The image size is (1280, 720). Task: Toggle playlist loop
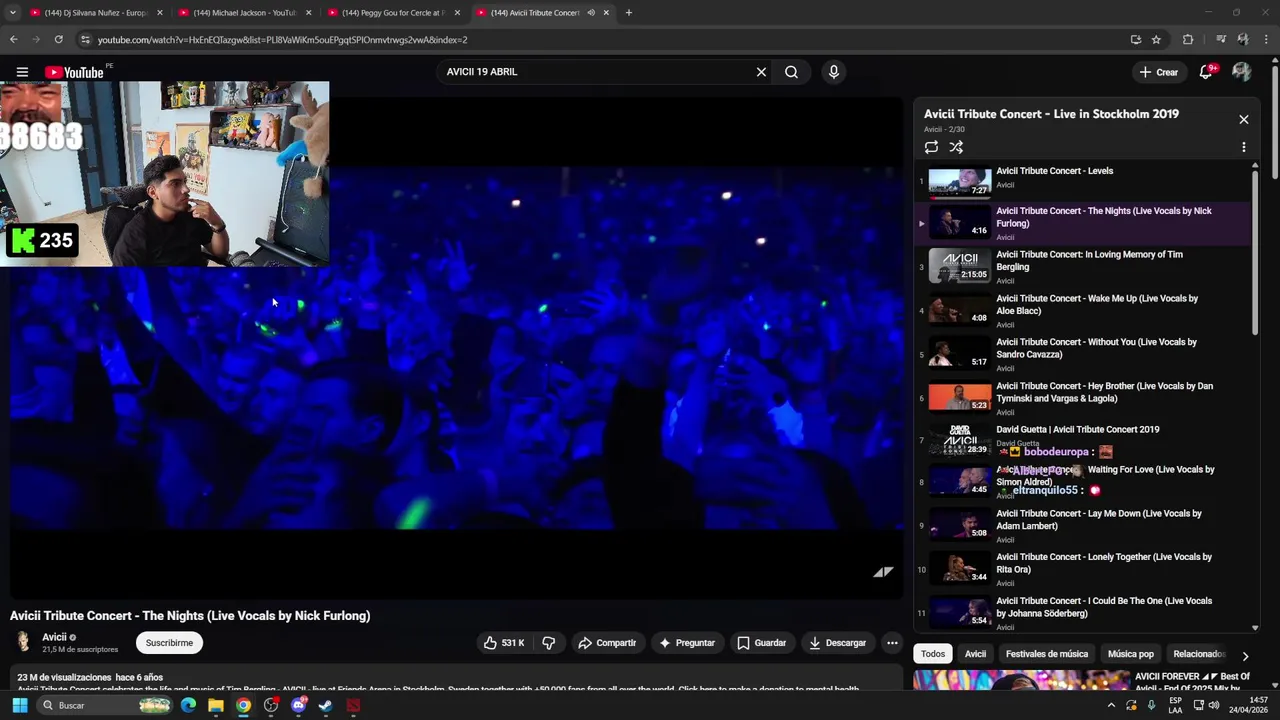tap(931, 147)
